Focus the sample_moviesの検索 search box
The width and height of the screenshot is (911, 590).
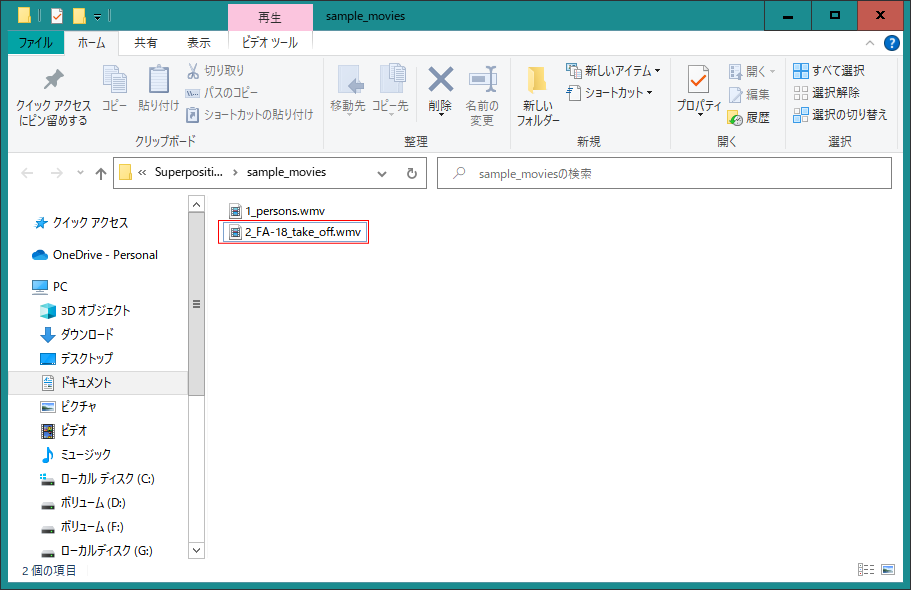pyautogui.click(x=664, y=173)
